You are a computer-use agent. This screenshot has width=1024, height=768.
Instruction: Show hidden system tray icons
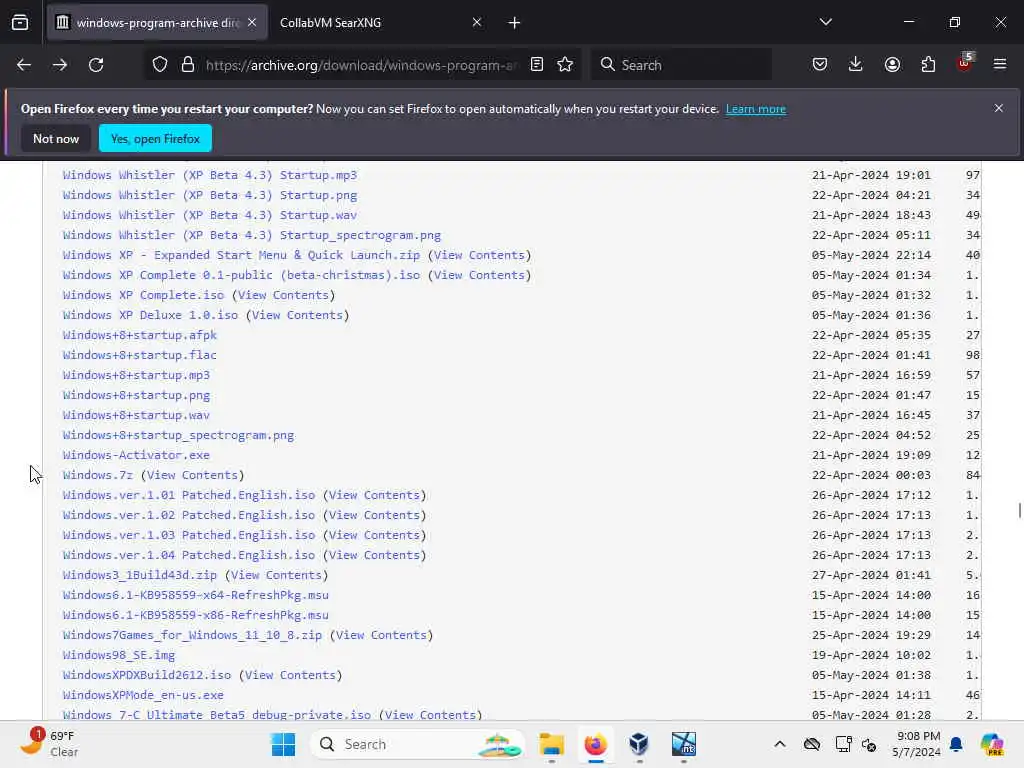point(780,744)
